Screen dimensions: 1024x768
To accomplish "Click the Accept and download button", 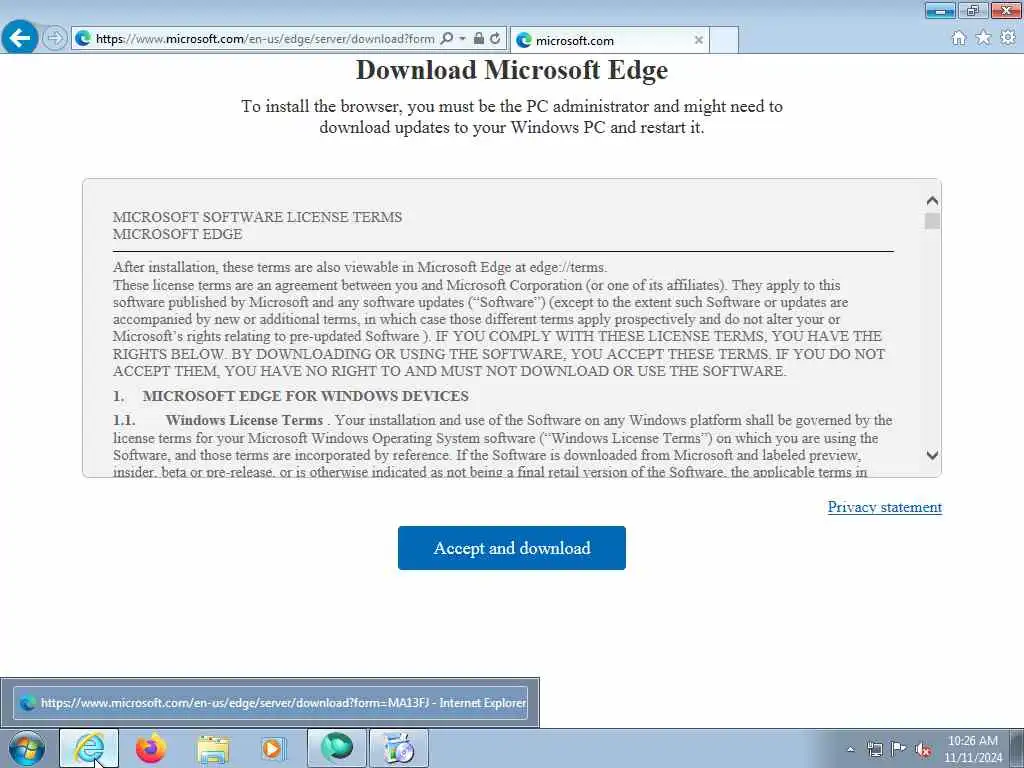I will pyautogui.click(x=511, y=548).
